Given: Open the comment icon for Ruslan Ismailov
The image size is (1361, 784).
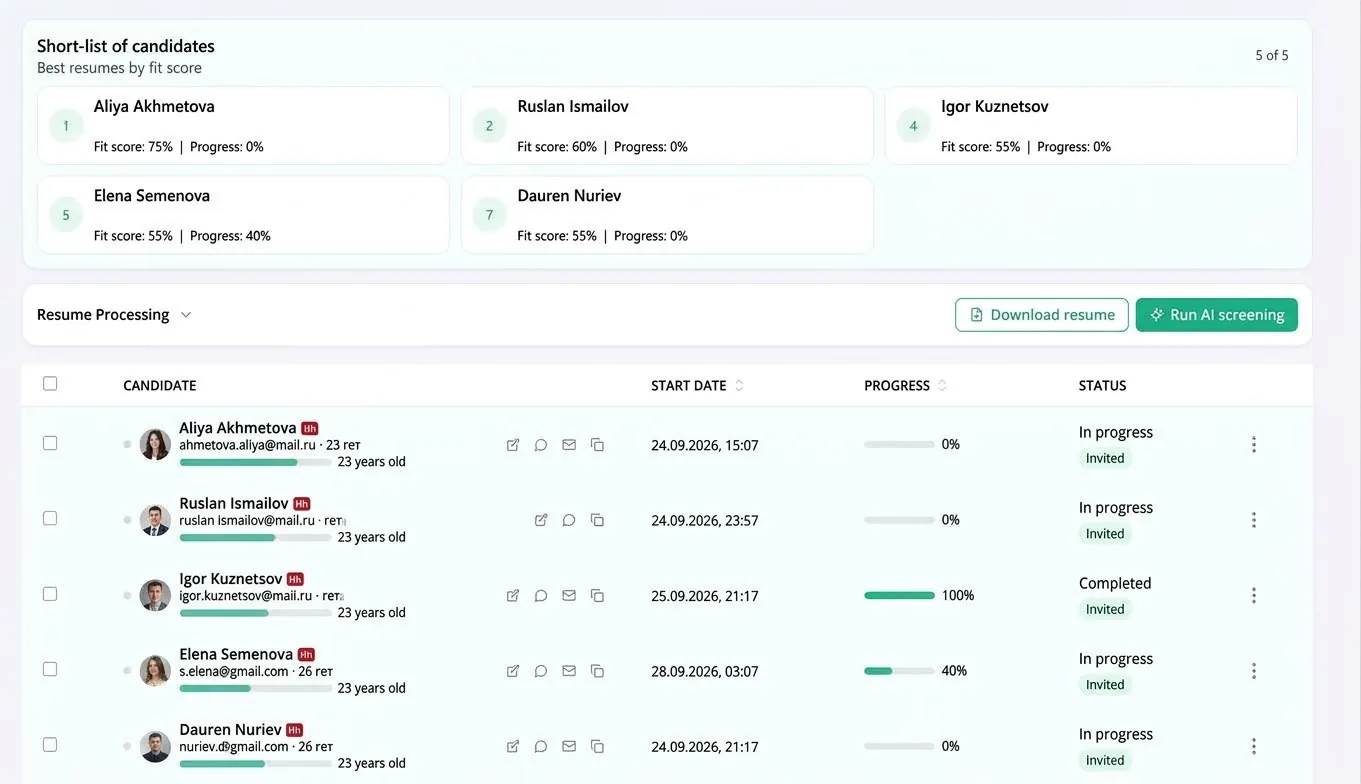Looking at the screenshot, I should [569, 520].
